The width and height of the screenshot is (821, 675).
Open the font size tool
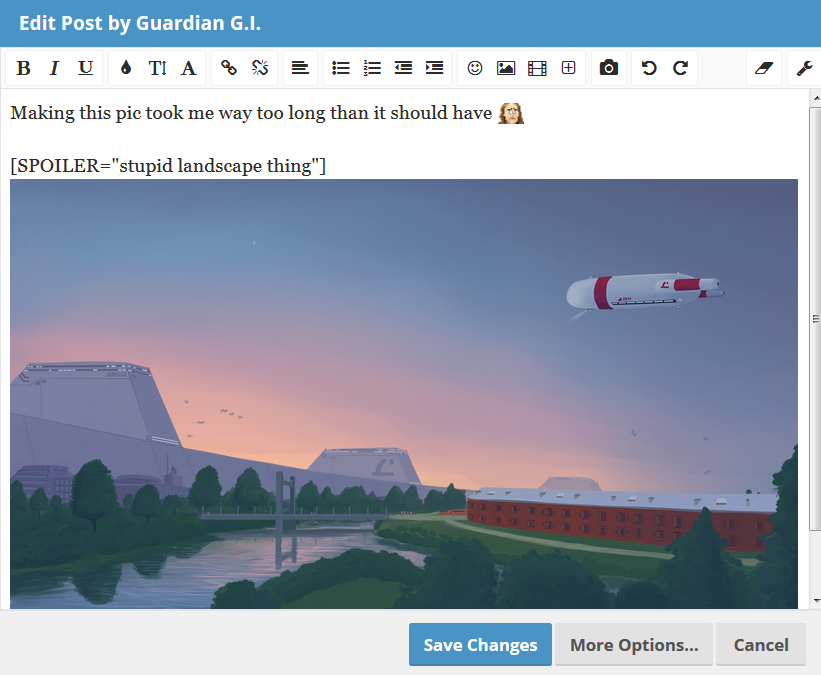point(157,68)
